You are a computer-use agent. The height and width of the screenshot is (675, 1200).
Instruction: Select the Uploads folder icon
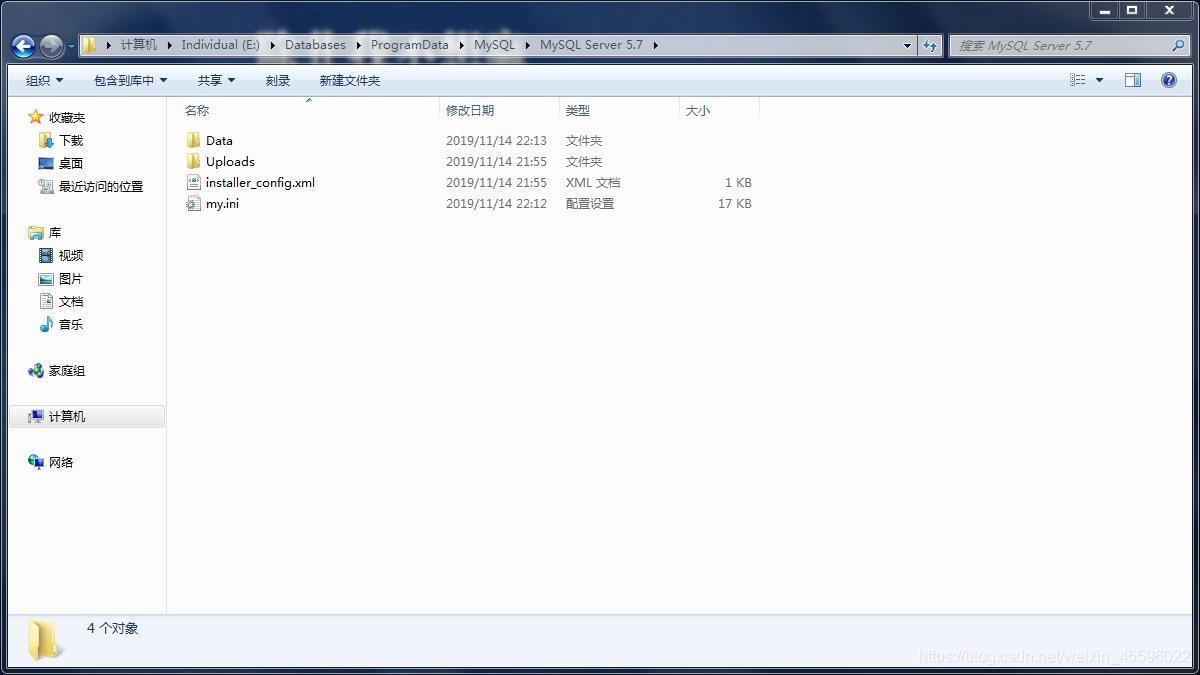(x=194, y=161)
